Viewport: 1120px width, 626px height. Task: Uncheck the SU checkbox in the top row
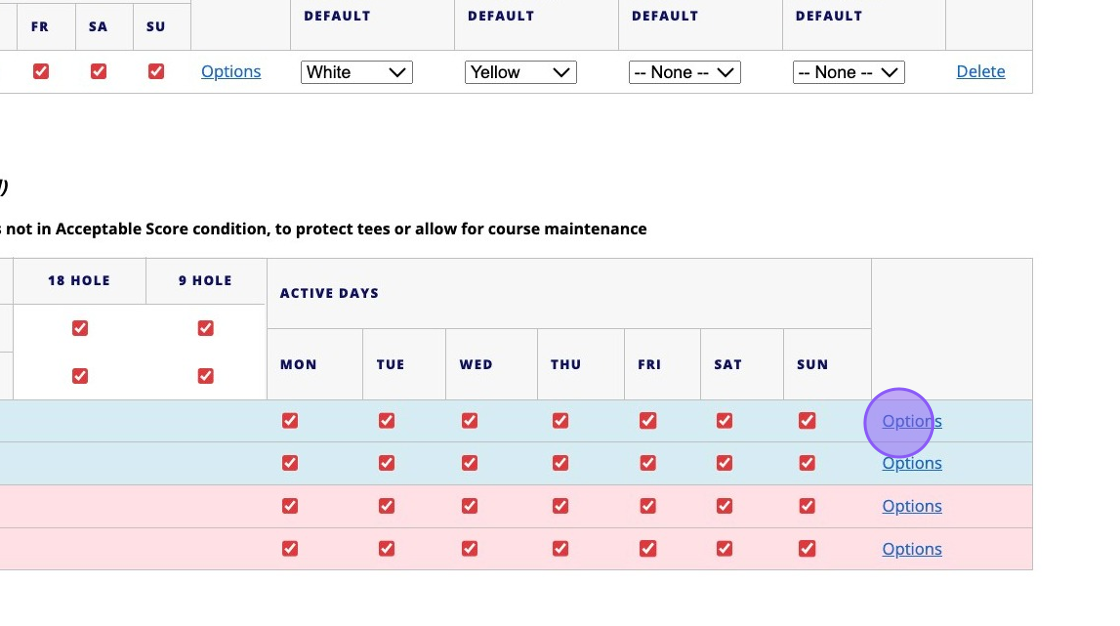coord(156,71)
